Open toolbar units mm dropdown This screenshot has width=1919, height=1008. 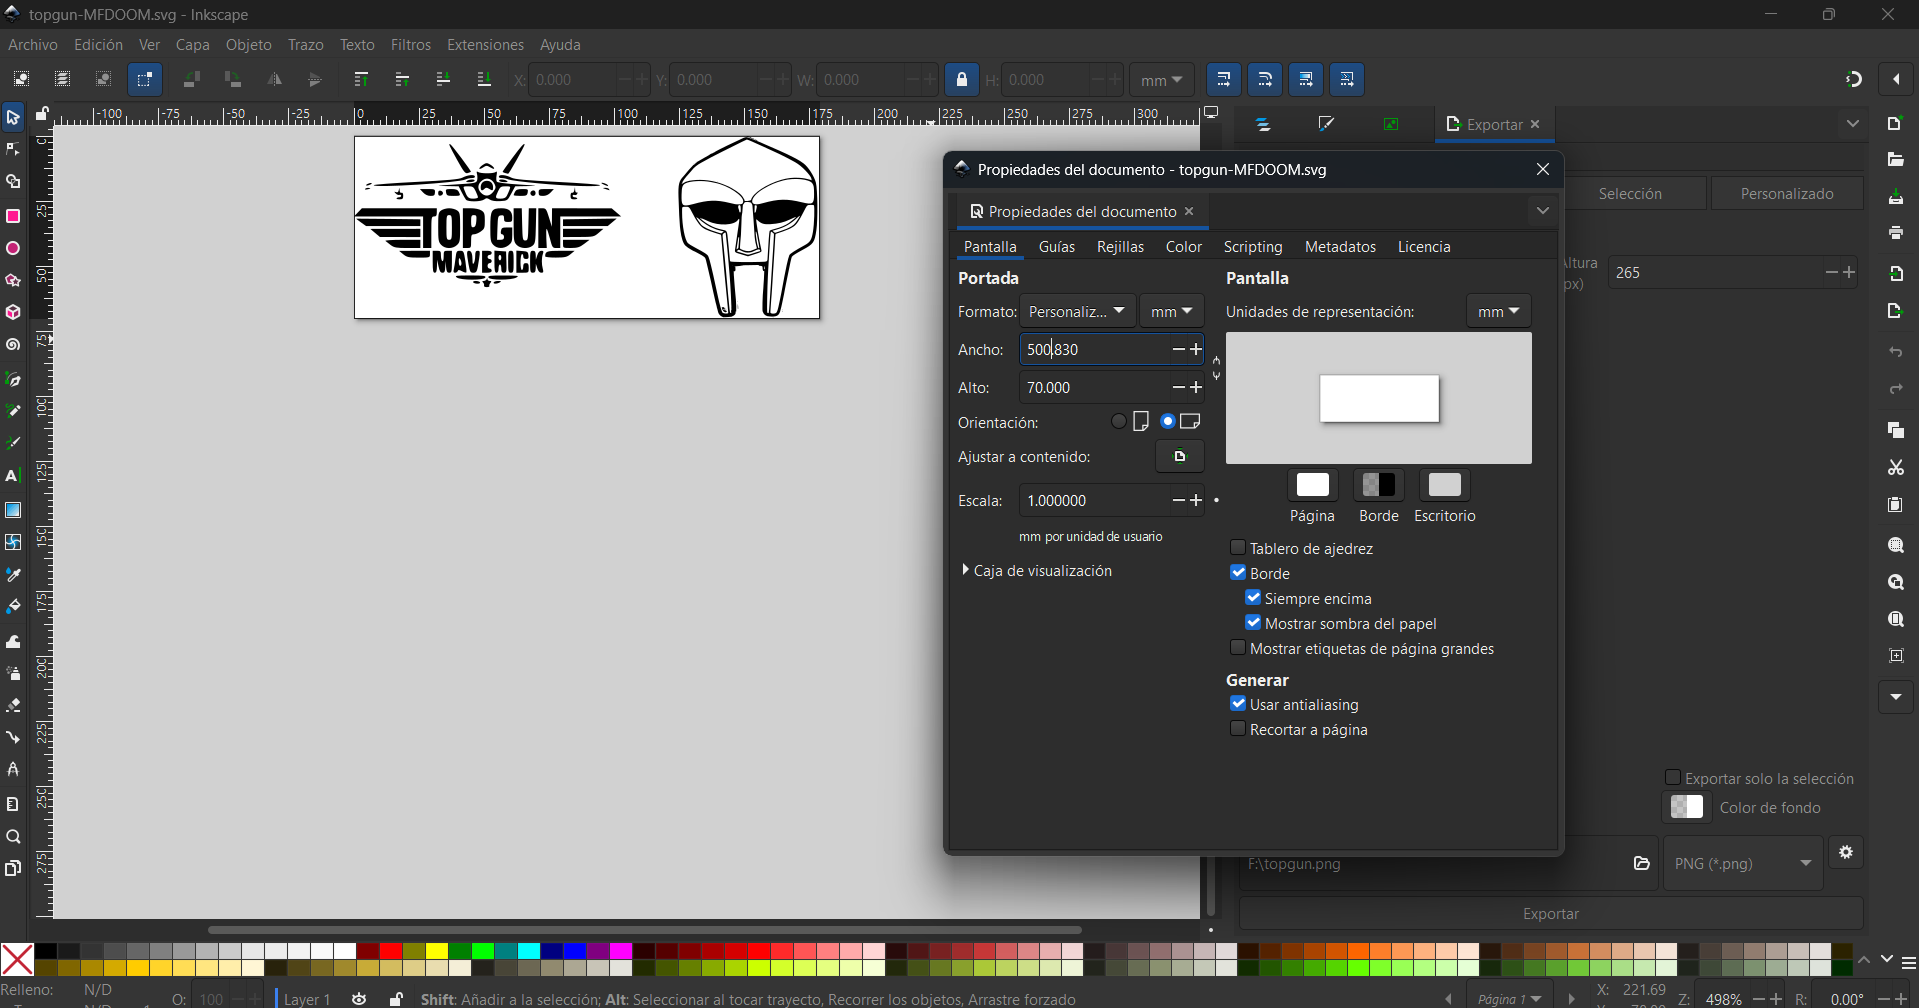tap(1162, 80)
